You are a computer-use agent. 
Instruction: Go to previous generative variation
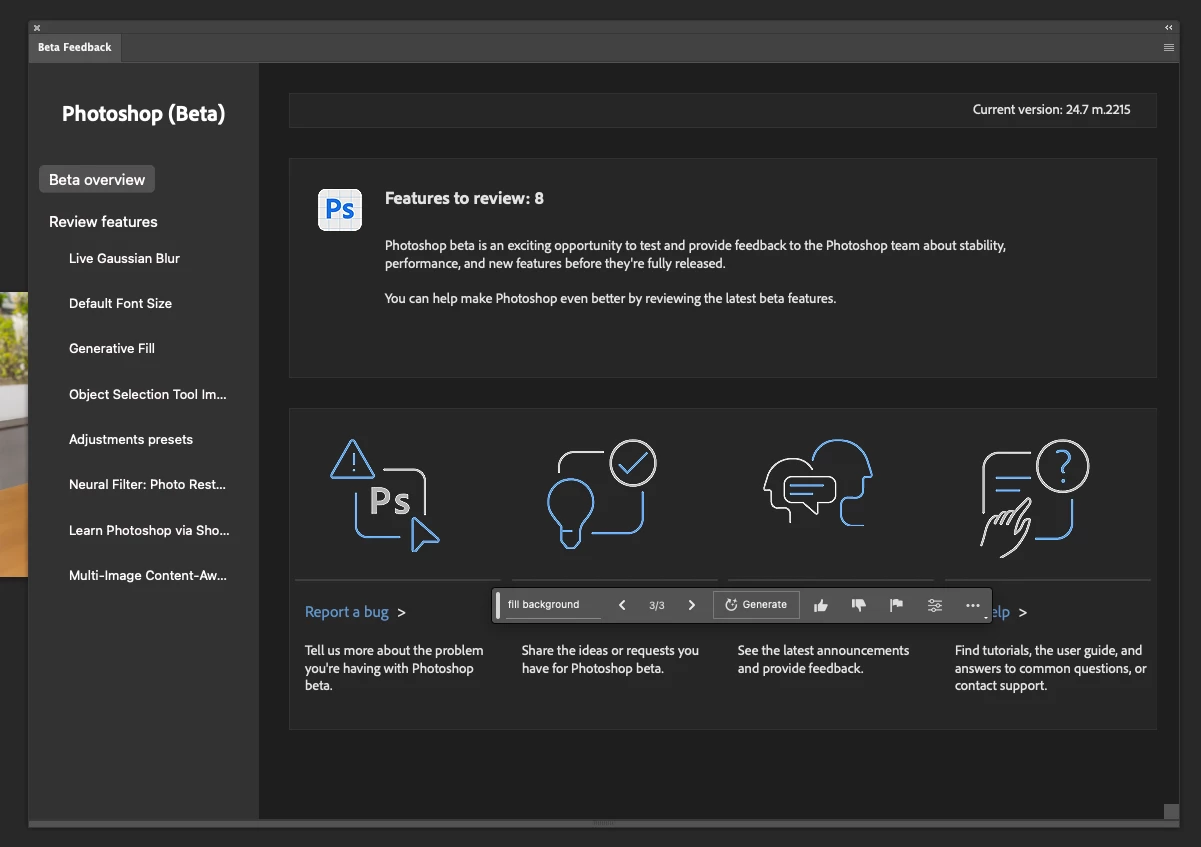coord(622,605)
